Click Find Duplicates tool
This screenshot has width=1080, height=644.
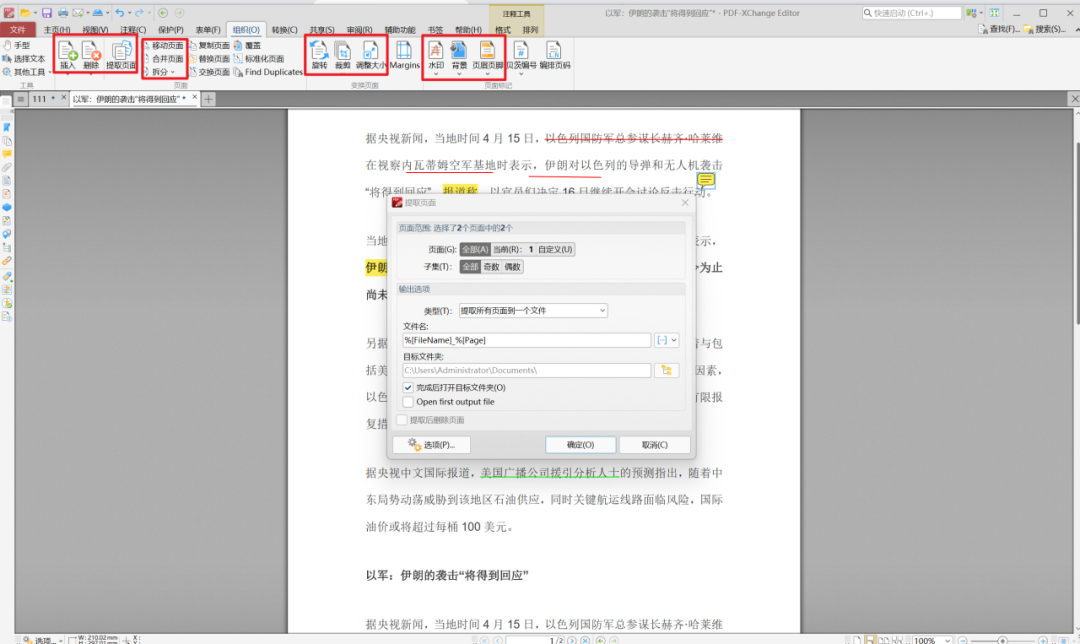pyautogui.click(x=268, y=72)
